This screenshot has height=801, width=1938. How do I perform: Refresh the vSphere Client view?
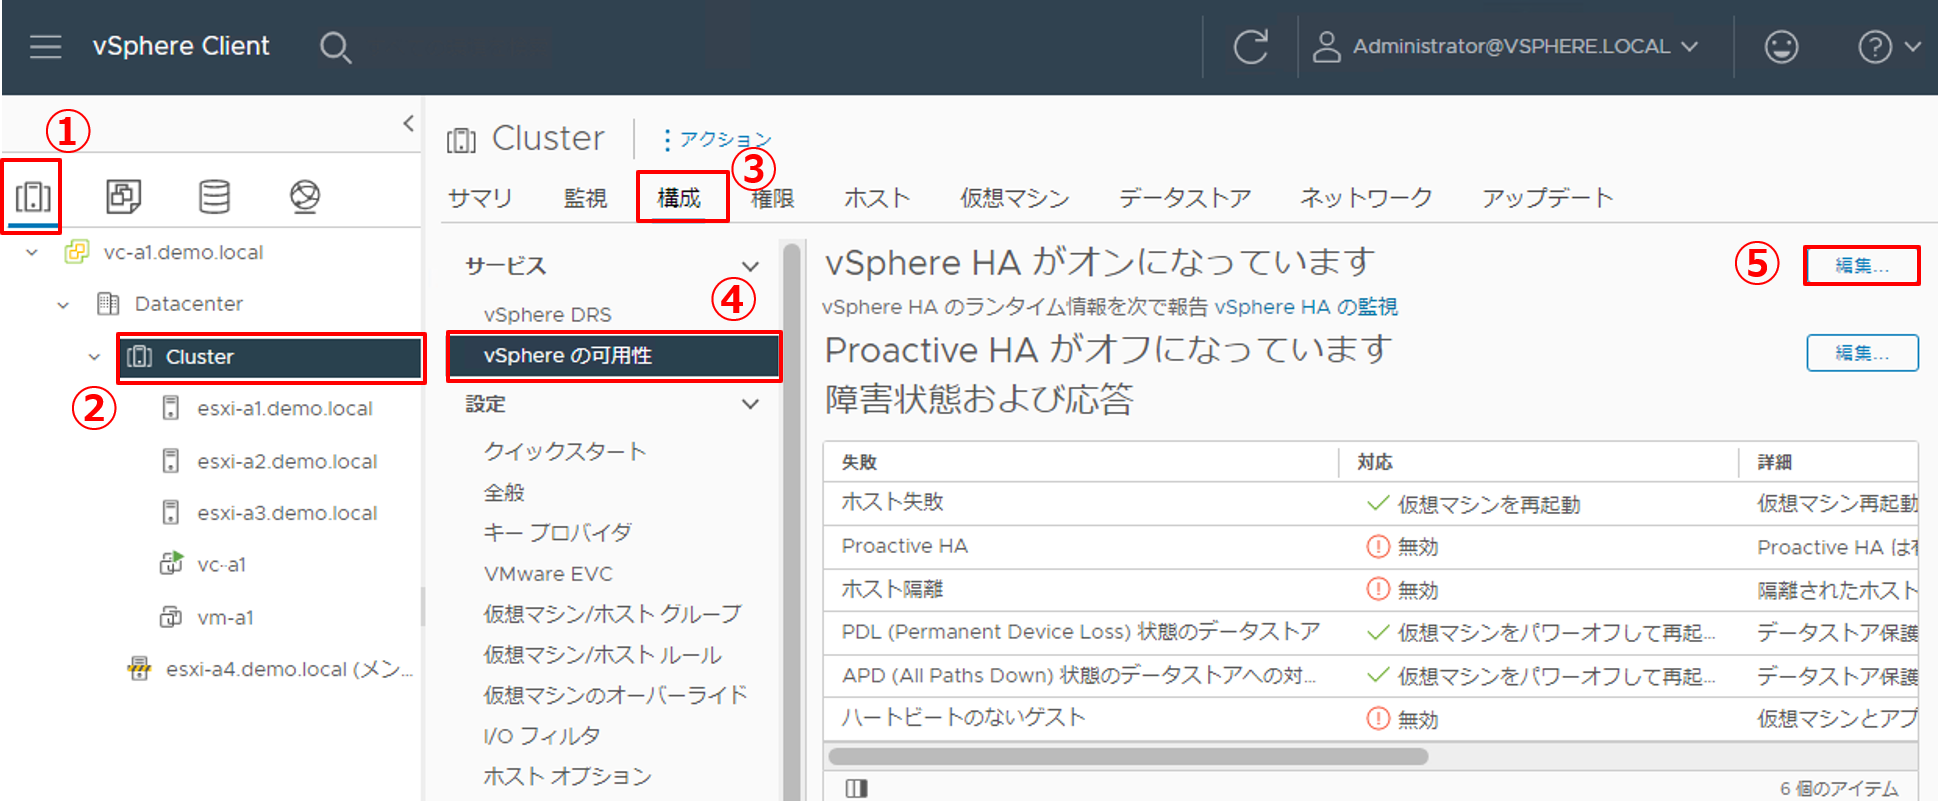[1250, 47]
